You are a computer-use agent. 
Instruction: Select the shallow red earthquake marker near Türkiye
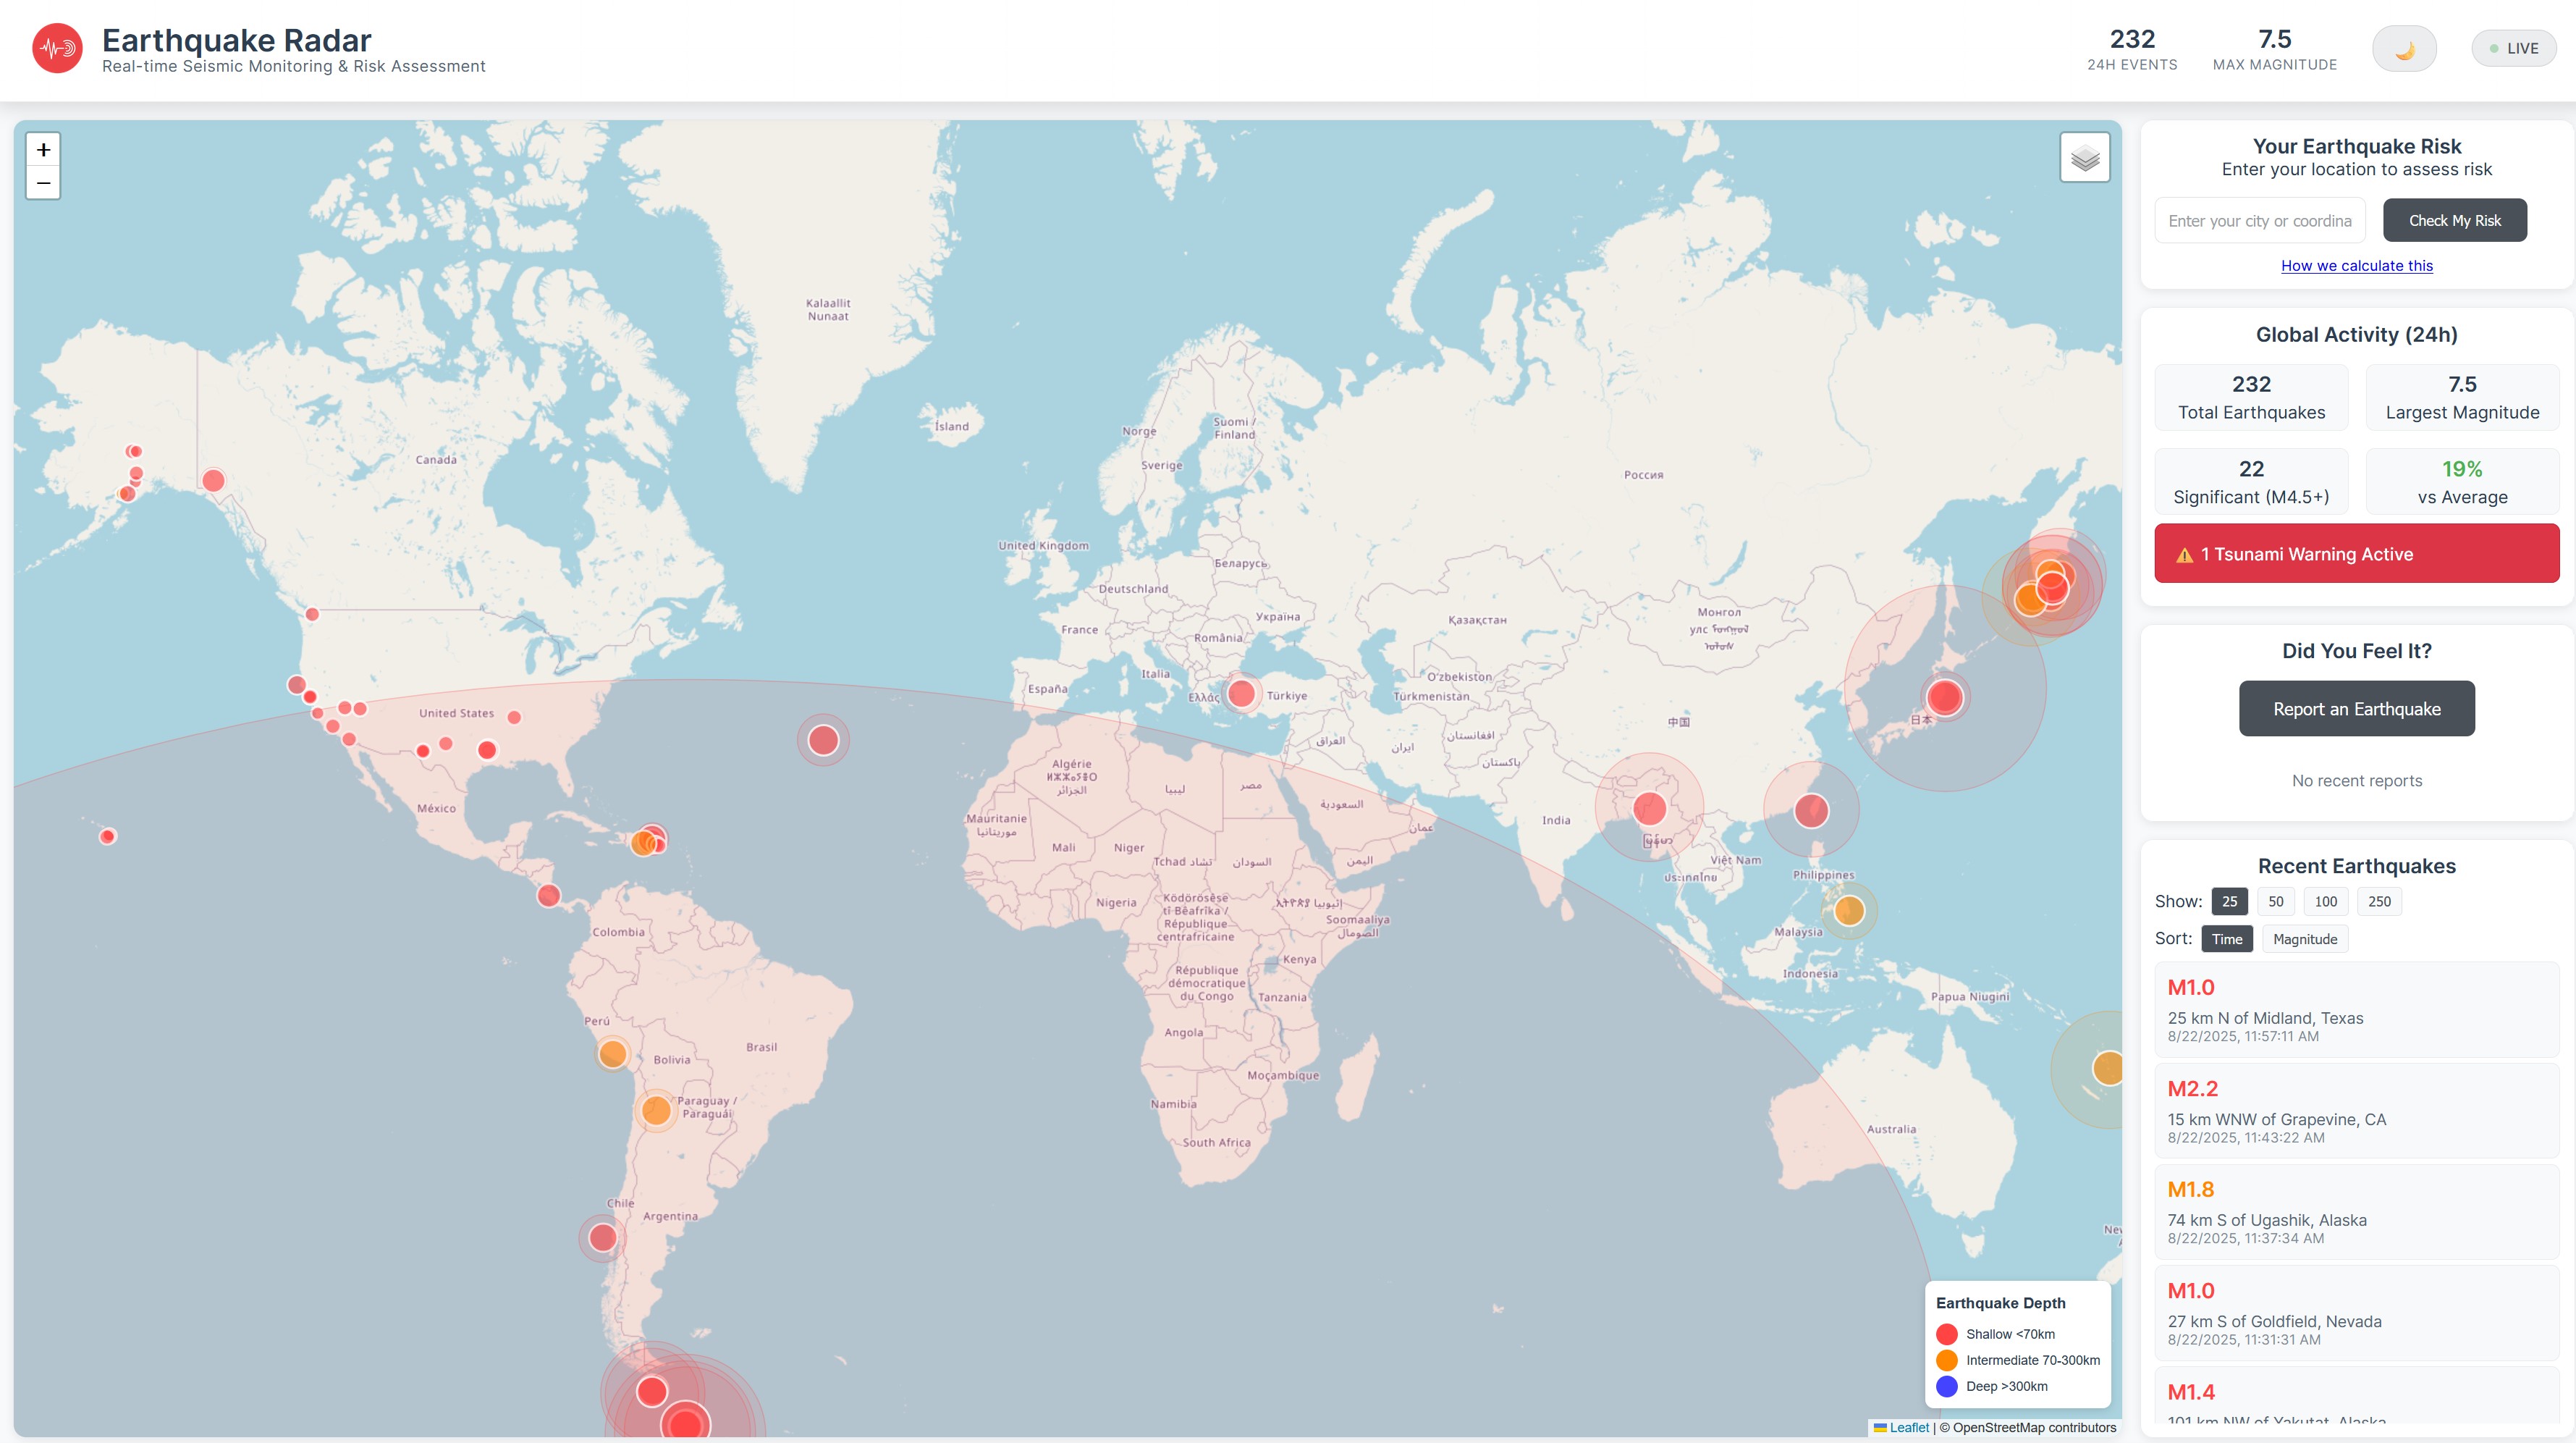pos(1242,692)
